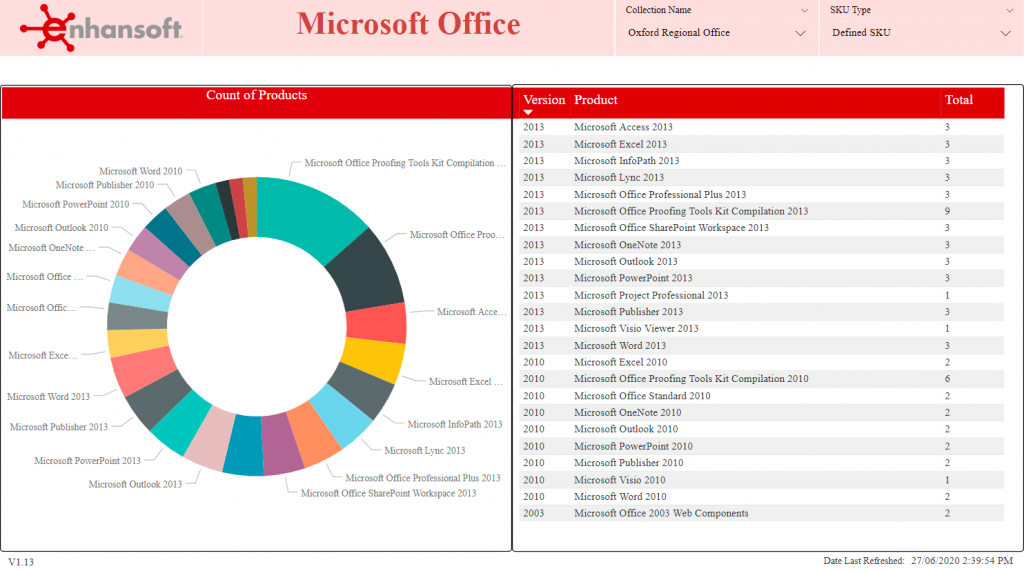The width and height of the screenshot is (1024, 573).
Task: Click the Microsoft PowerPoint 2010 chart label
Action: pyautogui.click(x=76, y=205)
